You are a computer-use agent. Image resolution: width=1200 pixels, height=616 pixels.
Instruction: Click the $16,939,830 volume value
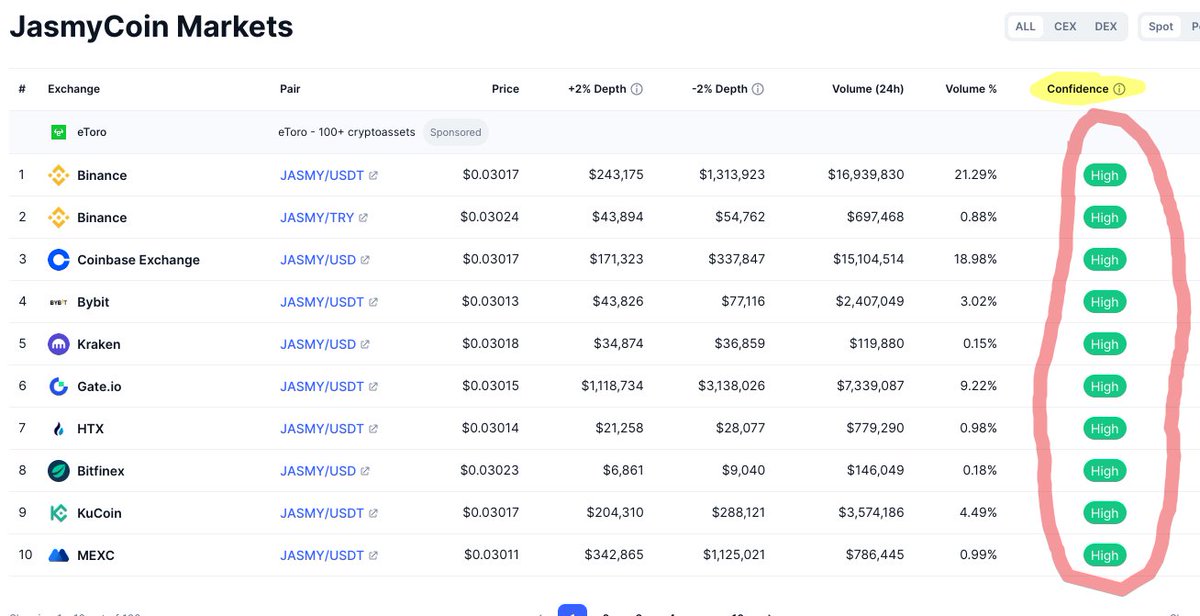pos(866,175)
